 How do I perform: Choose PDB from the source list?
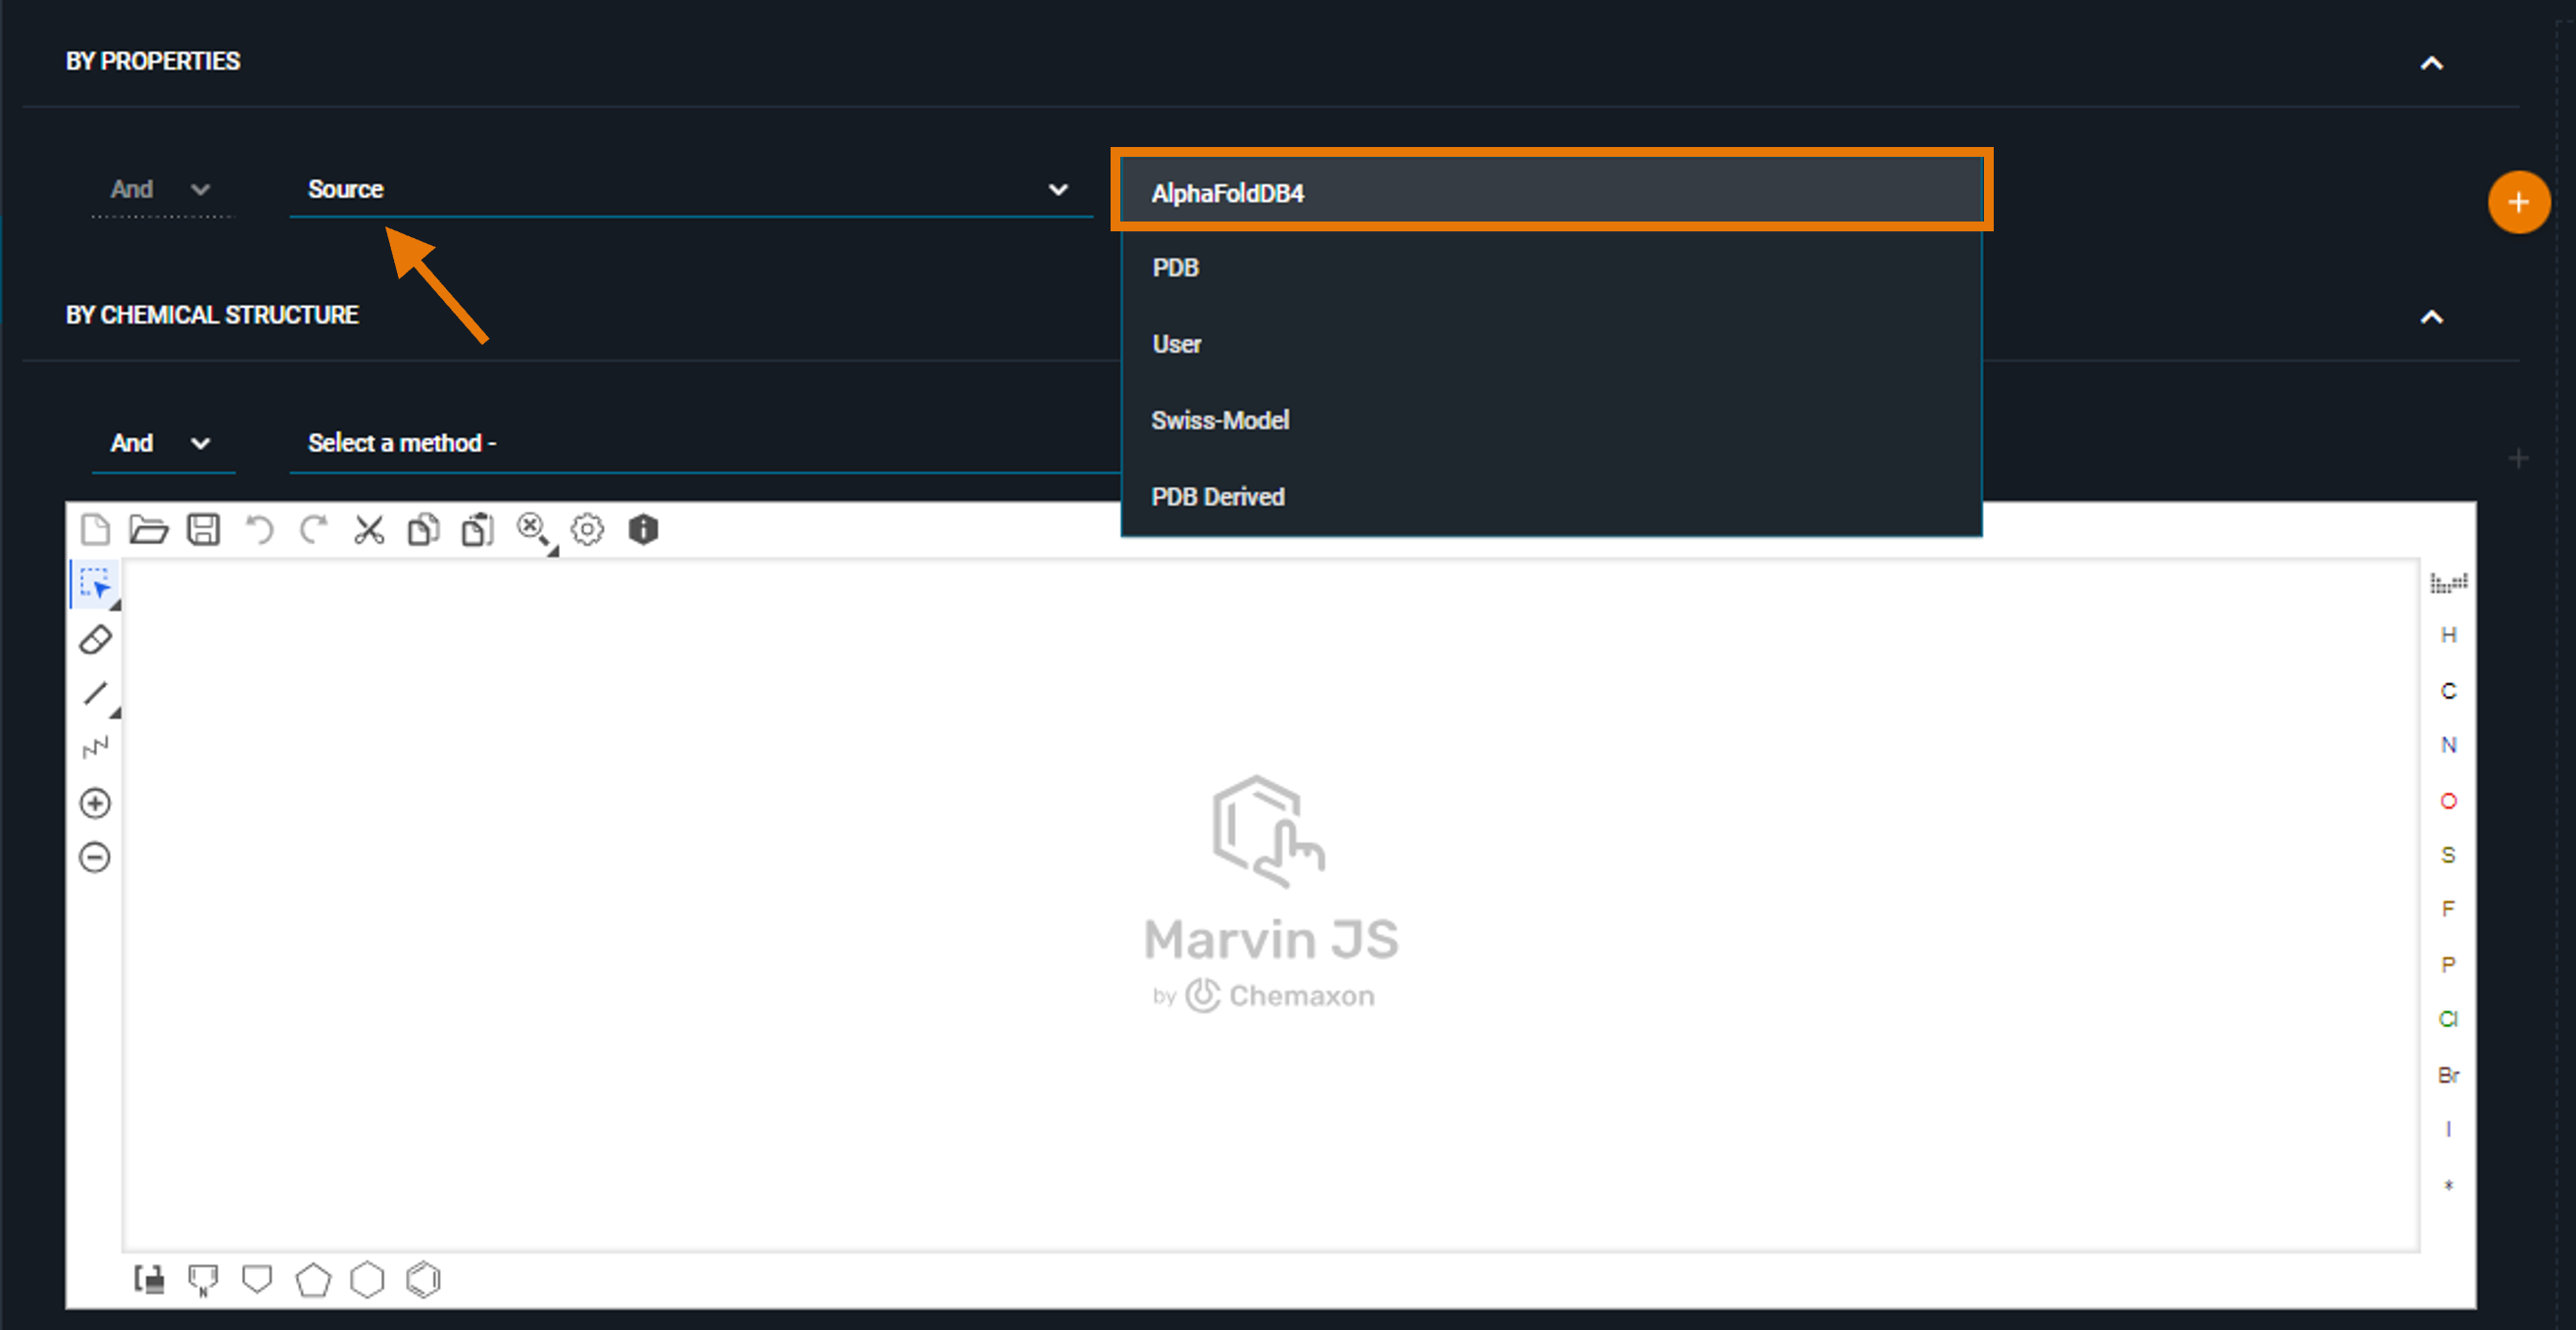point(1551,268)
